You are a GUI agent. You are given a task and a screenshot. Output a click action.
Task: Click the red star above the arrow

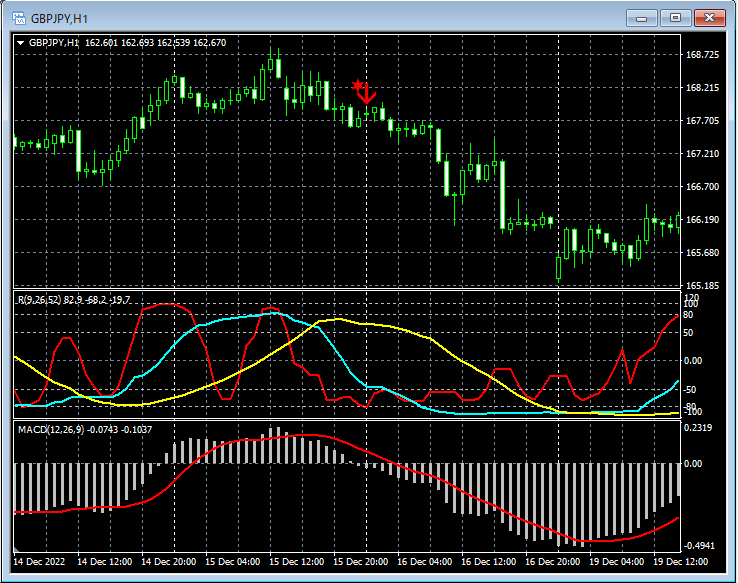[358, 85]
